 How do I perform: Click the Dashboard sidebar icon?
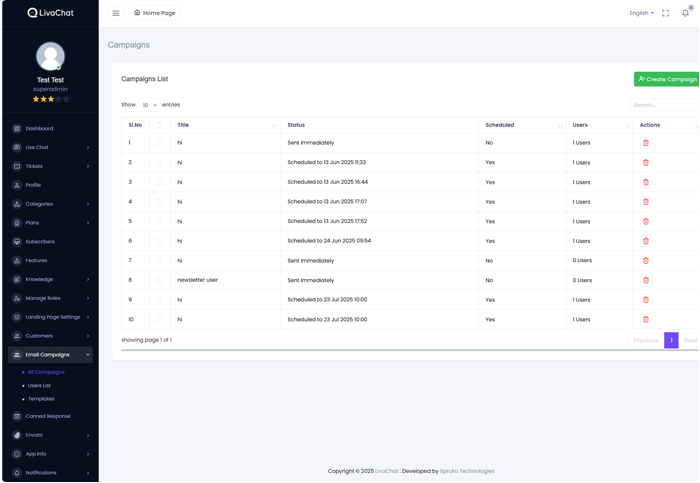(17, 129)
